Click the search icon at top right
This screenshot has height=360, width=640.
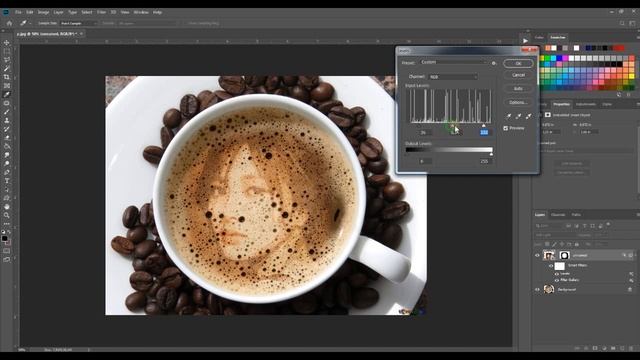pyautogui.click(x=622, y=23)
